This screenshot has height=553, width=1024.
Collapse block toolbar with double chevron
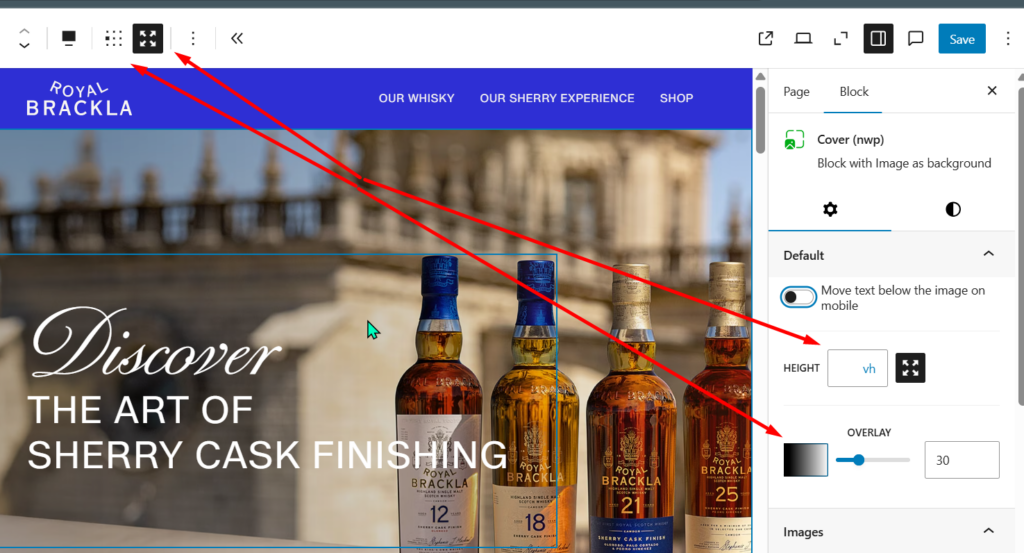coord(237,39)
